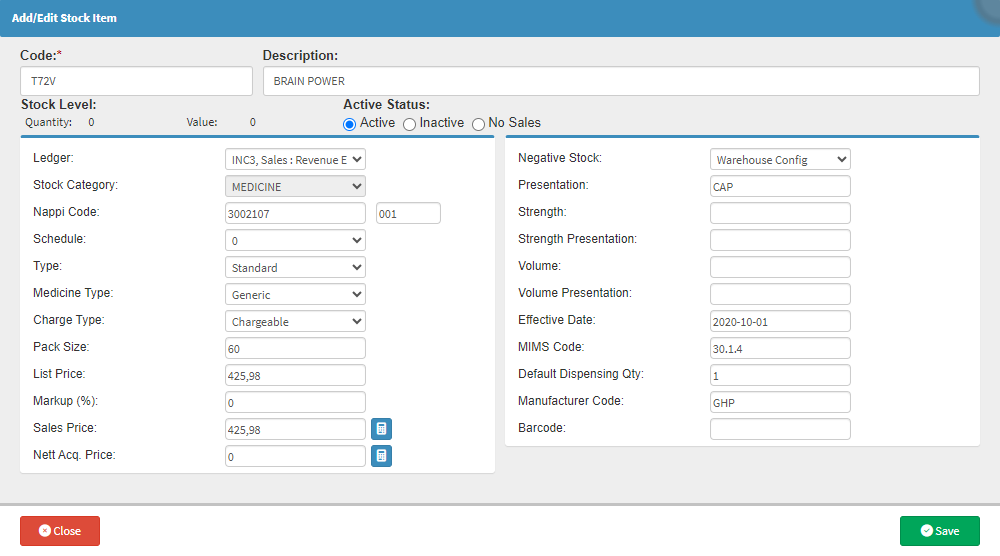1000x556 pixels.
Task: Click the Code input field T72V
Action: 136,81
